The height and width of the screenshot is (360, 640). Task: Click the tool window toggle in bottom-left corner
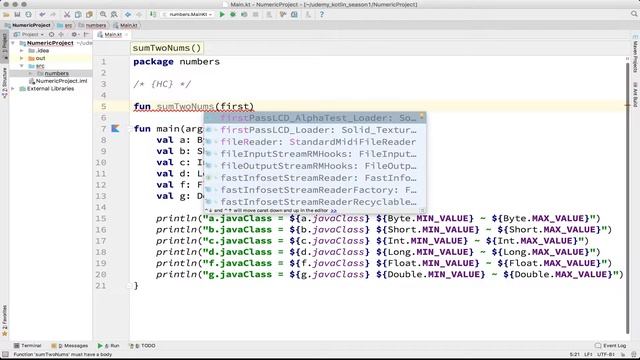5,354
